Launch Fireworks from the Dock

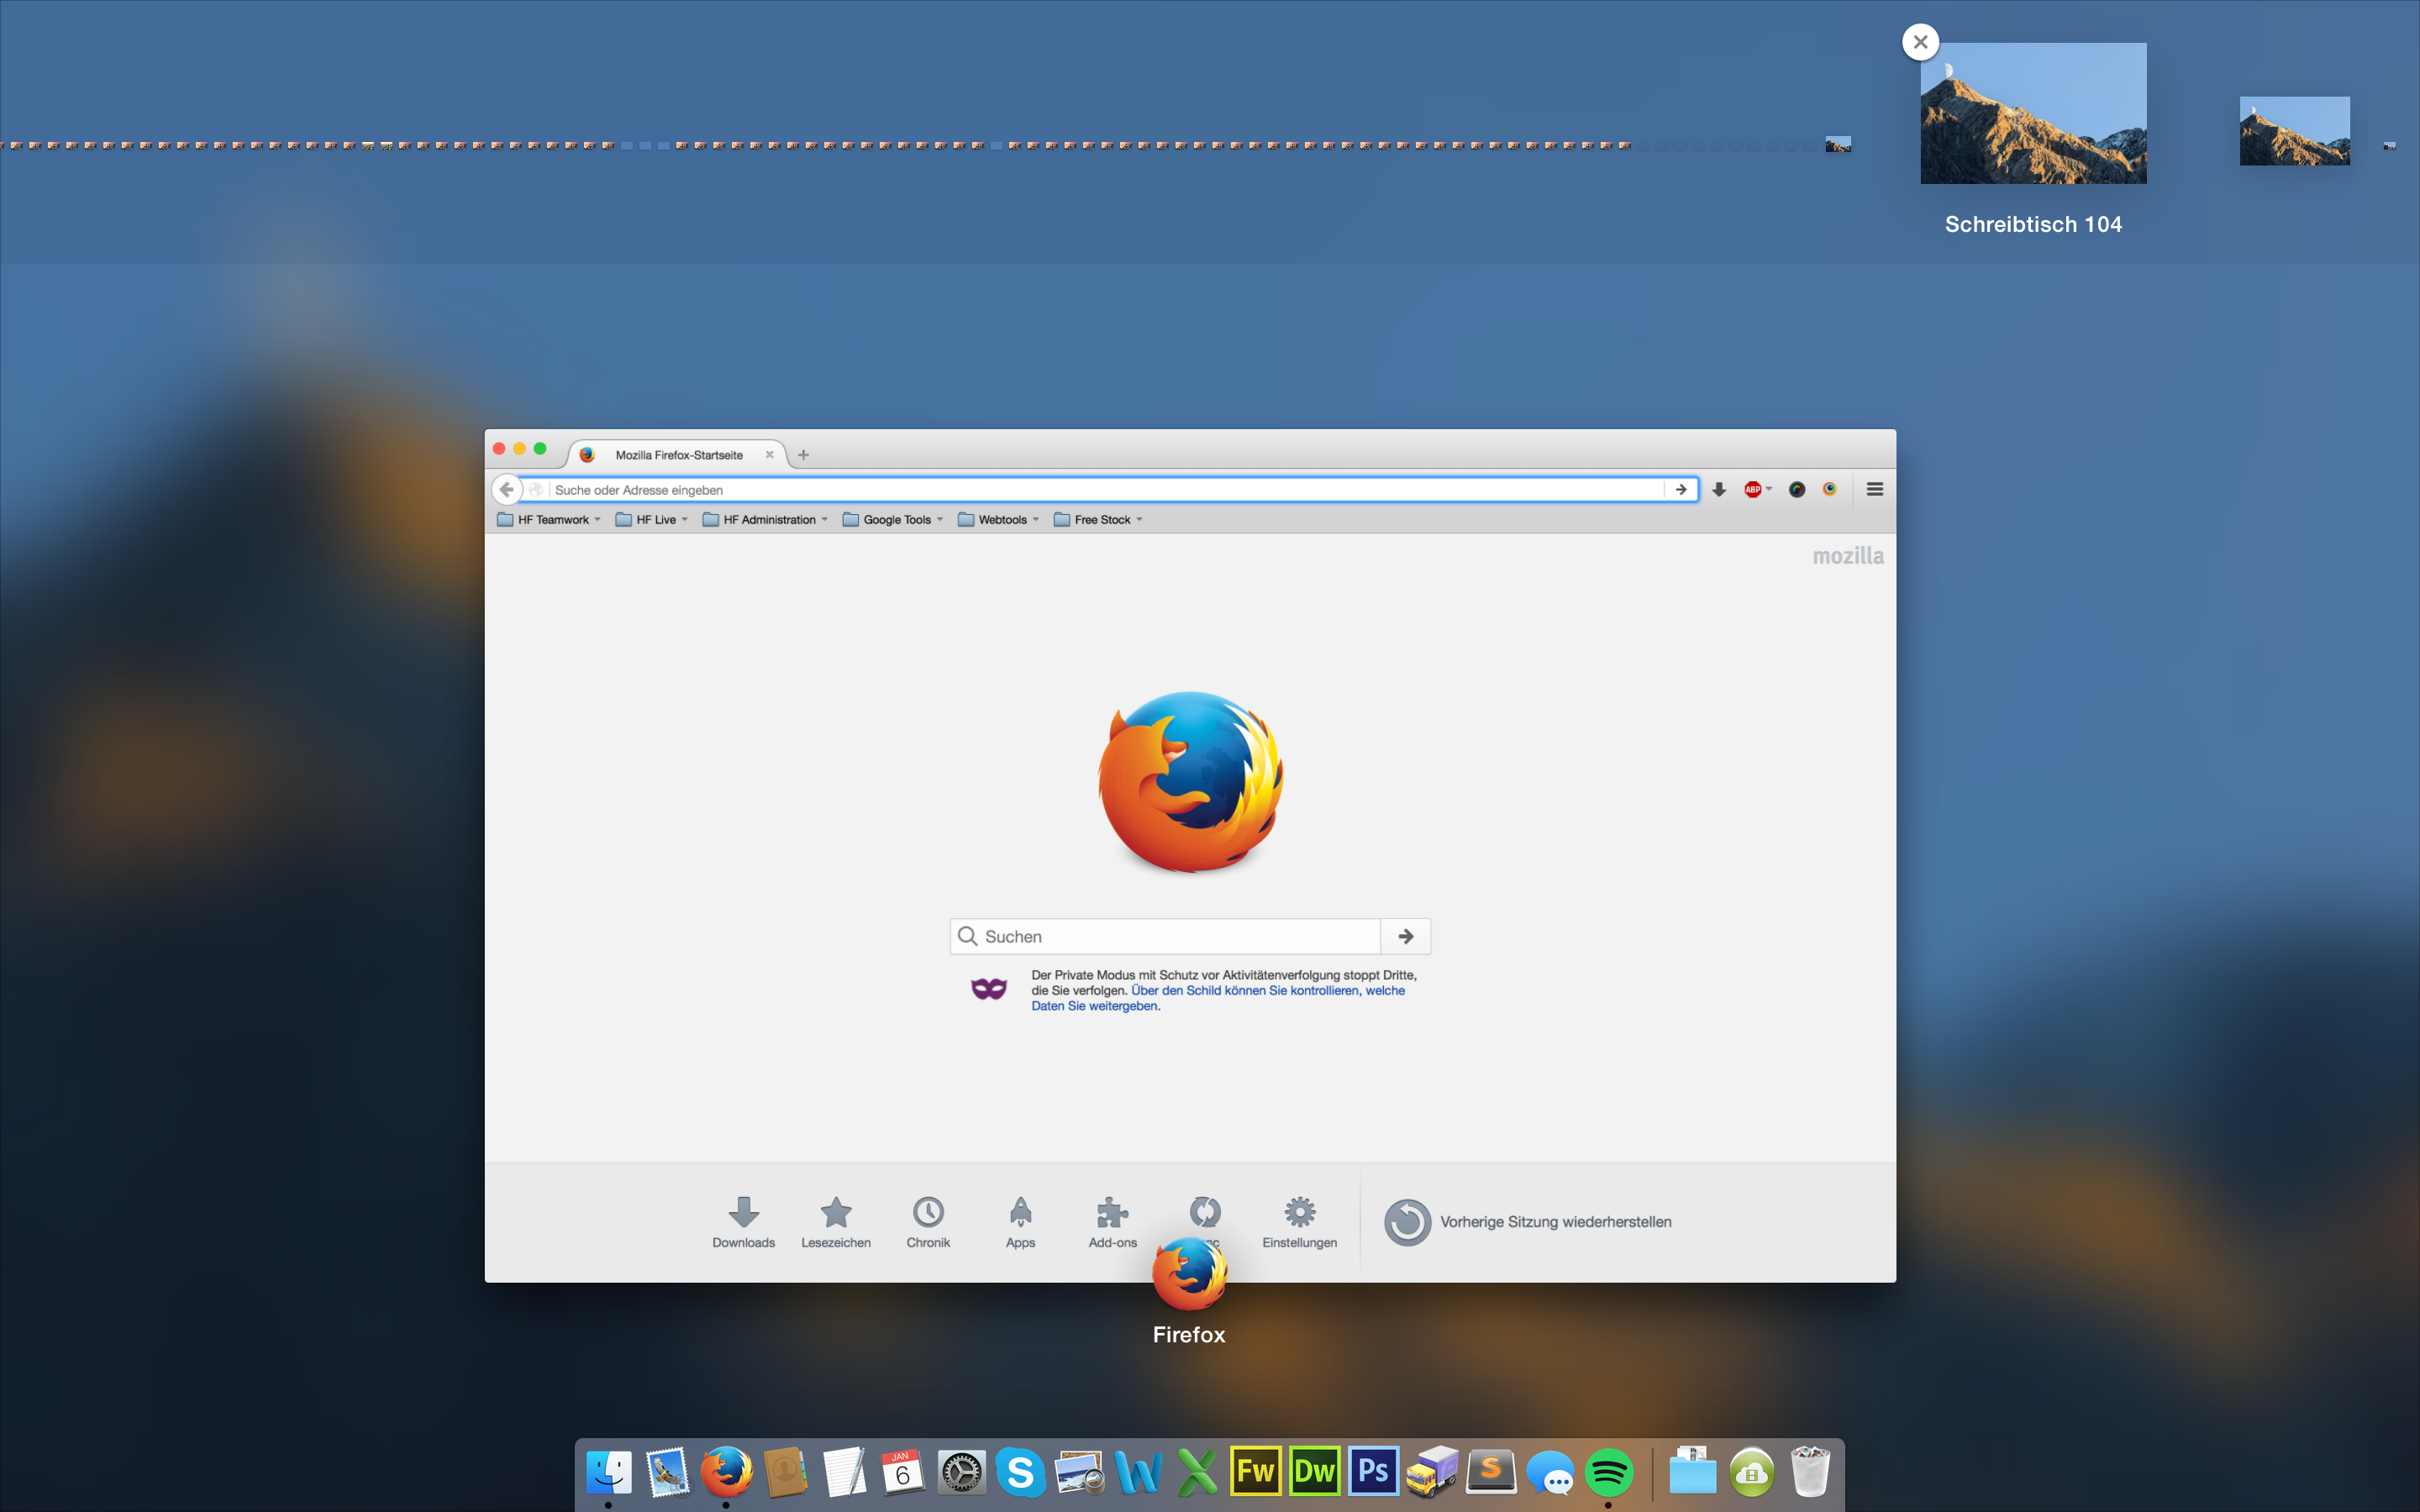tap(1255, 1472)
